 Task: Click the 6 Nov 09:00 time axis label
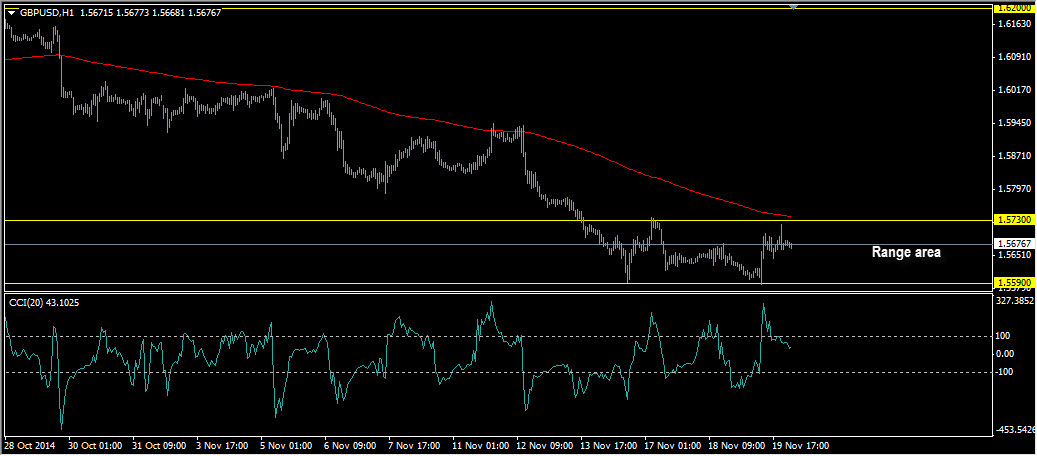[x=351, y=446]
